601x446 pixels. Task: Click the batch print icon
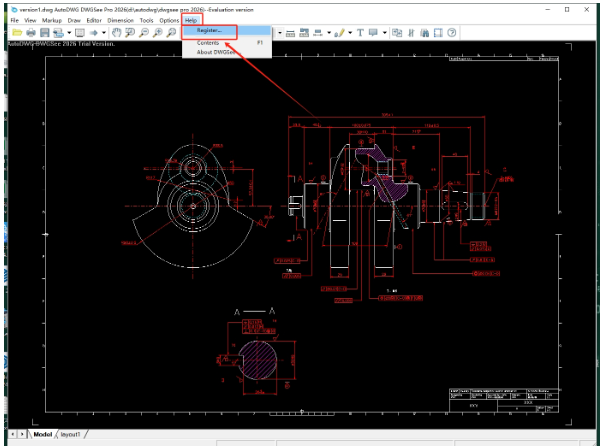tap(58, 33)
